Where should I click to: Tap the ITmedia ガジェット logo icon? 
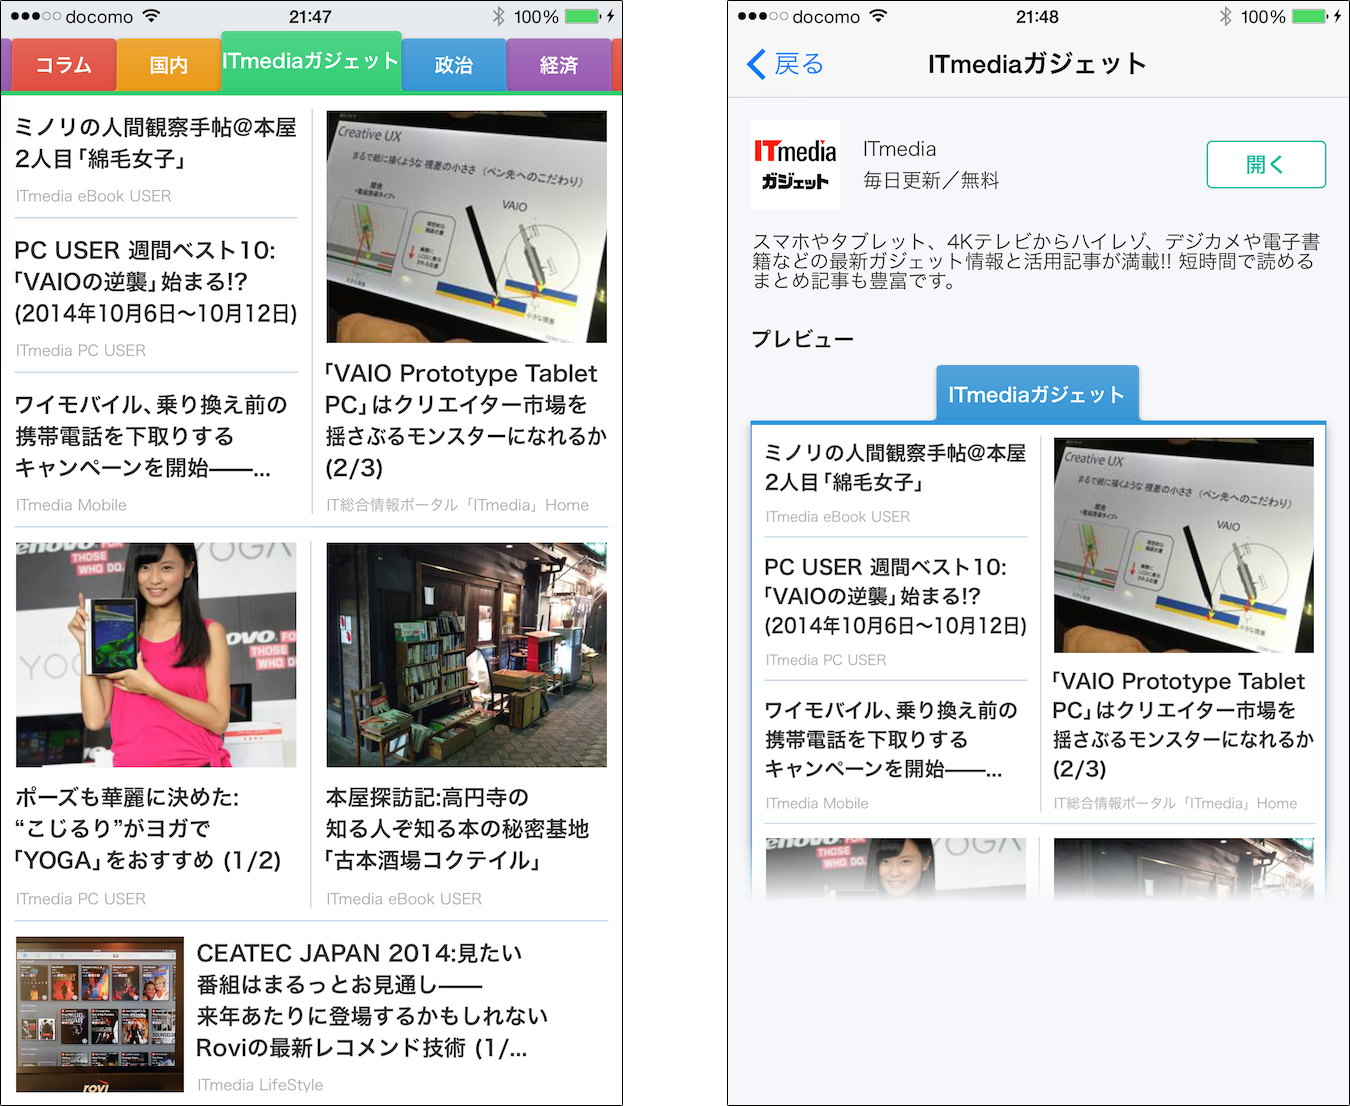(795, 164)
